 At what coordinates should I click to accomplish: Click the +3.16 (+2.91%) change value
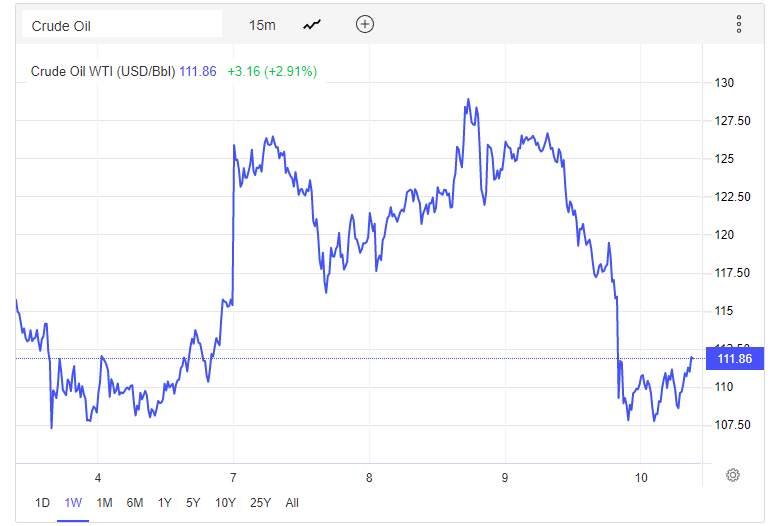[272, 71]
